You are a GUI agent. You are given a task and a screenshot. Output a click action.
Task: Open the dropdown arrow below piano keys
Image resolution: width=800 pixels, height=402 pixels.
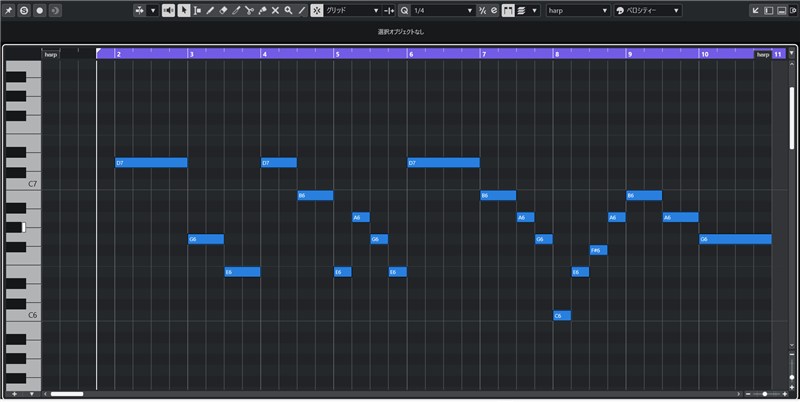[32, 394]
